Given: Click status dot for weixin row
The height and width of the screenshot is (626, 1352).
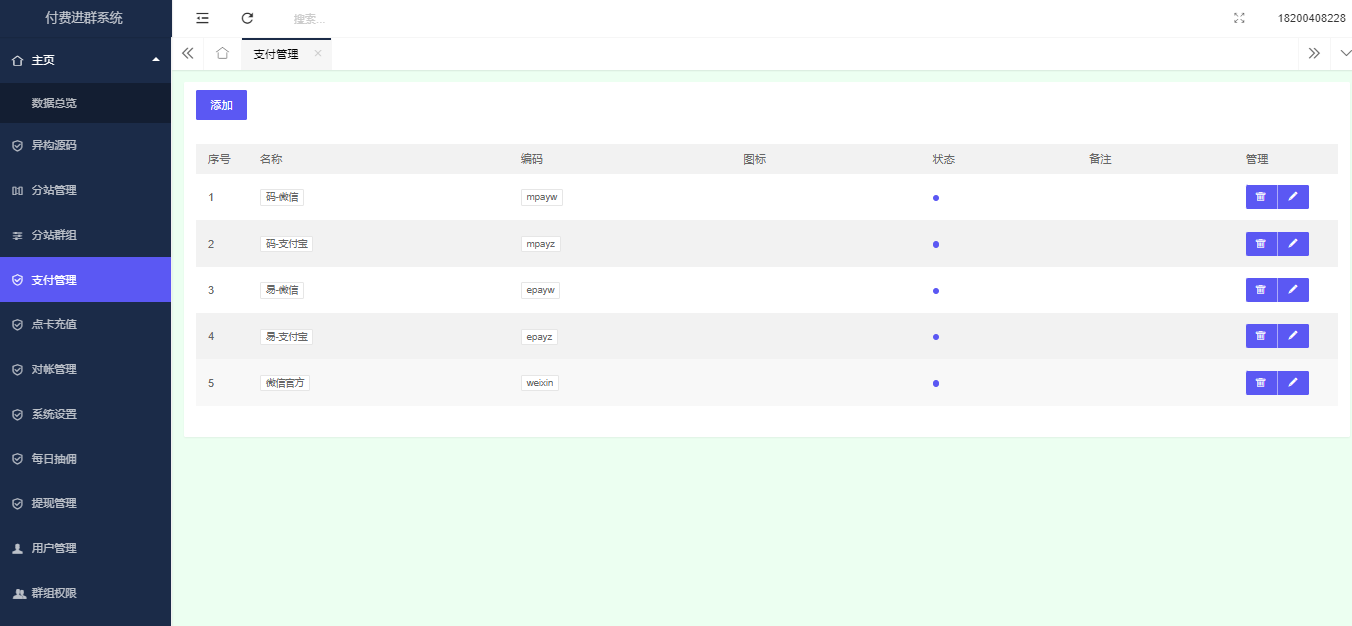Looking at the screenshot, I should pyautogui.click(x=935, y=383).
